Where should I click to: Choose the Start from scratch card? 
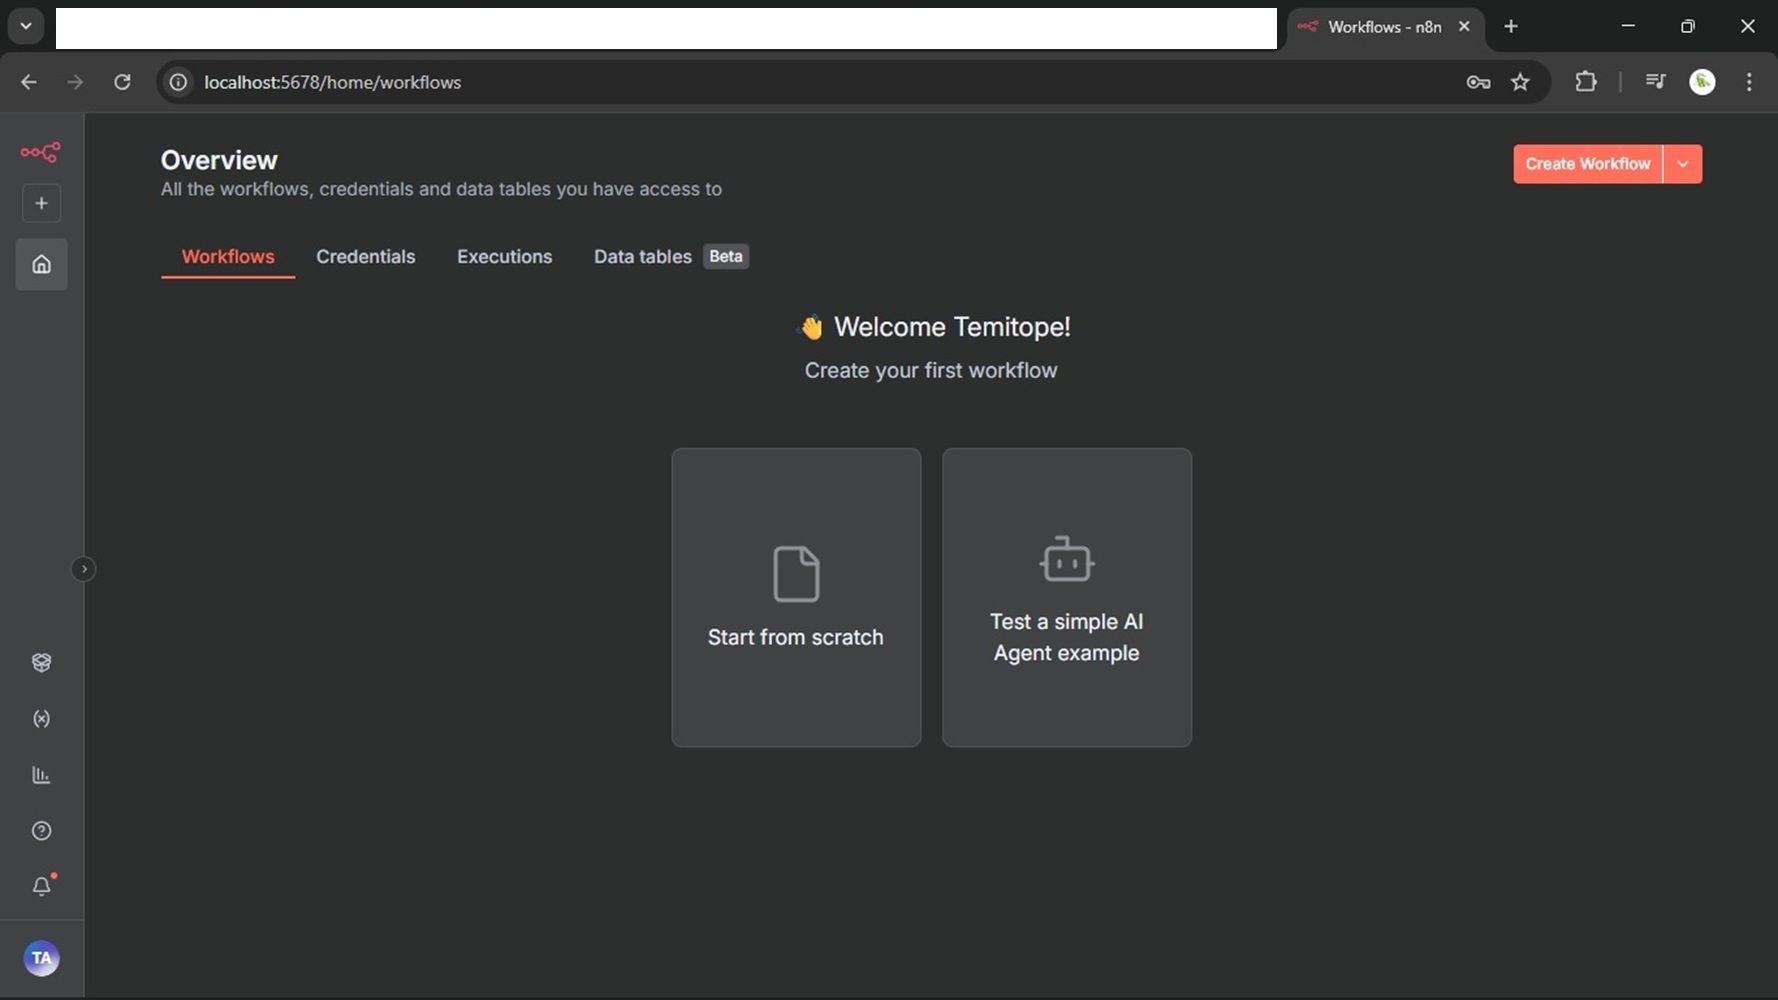click(796, 597)
